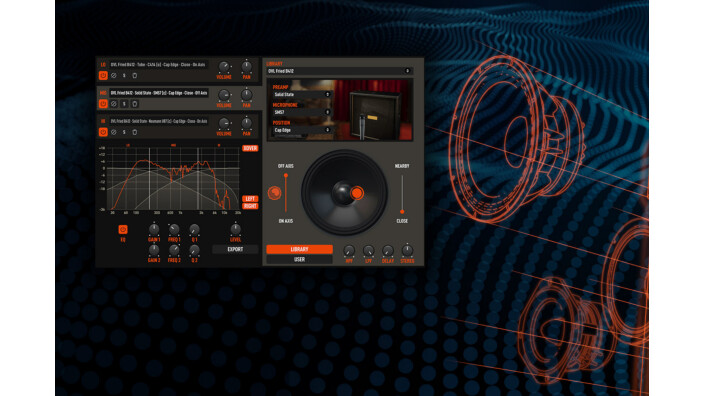
Task: Solo the LO slot with S button
Action: coord(124,75)
